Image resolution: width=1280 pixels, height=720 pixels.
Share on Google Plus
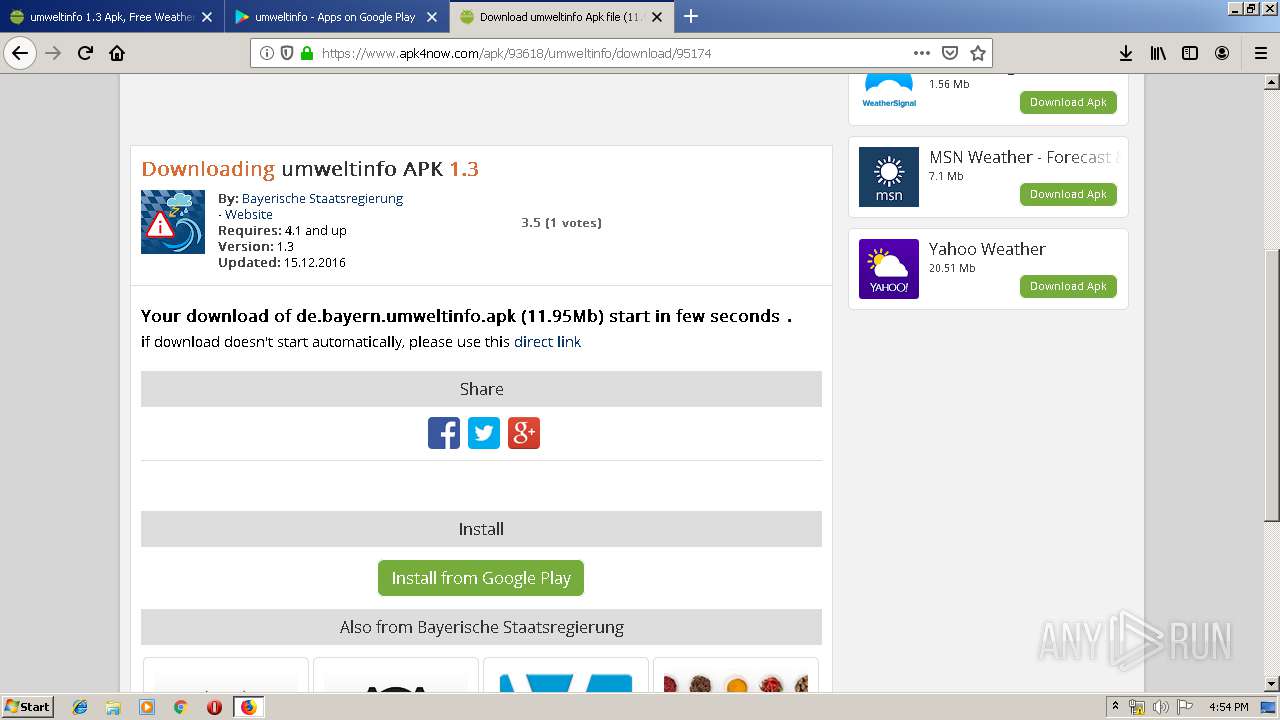tap(524, 433)
